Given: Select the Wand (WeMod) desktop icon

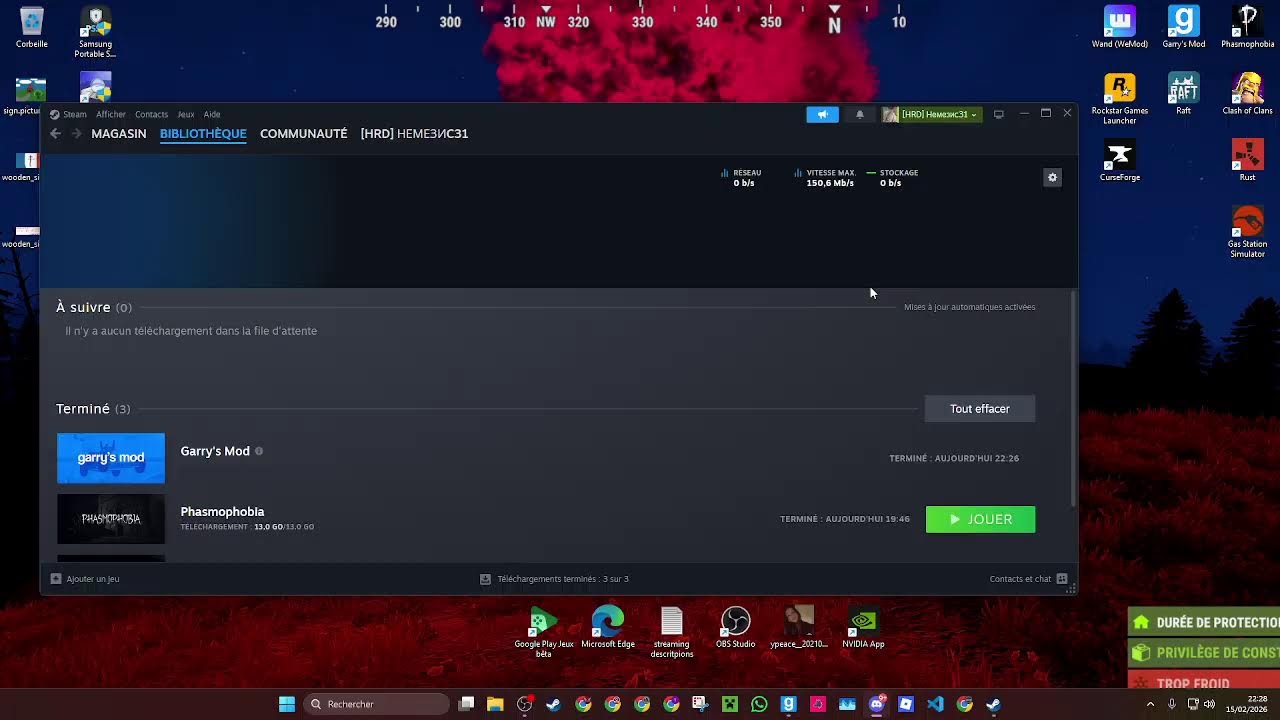Looking at the screenshot, I should click(x=1119, y=28).
